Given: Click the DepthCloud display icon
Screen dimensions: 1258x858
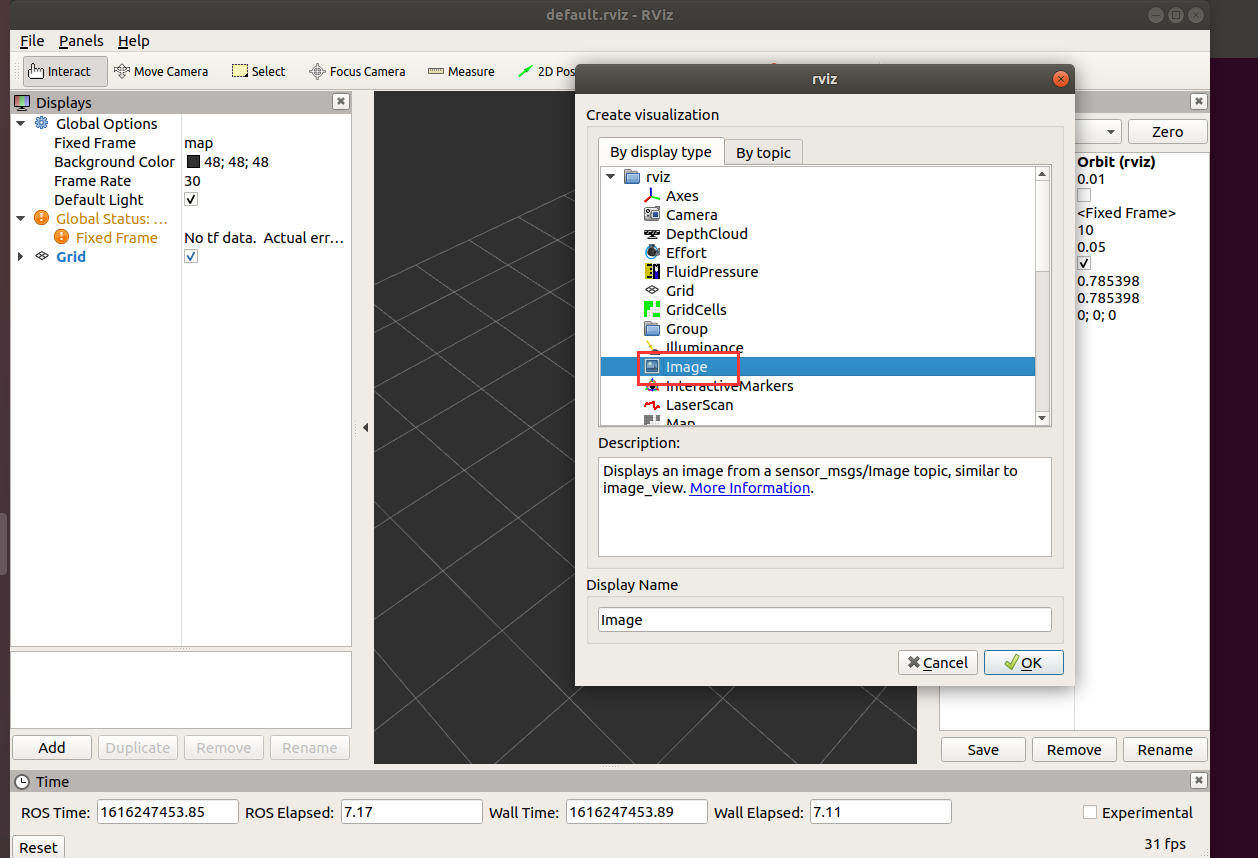Looking at the screenshot, I should point(652,234).
